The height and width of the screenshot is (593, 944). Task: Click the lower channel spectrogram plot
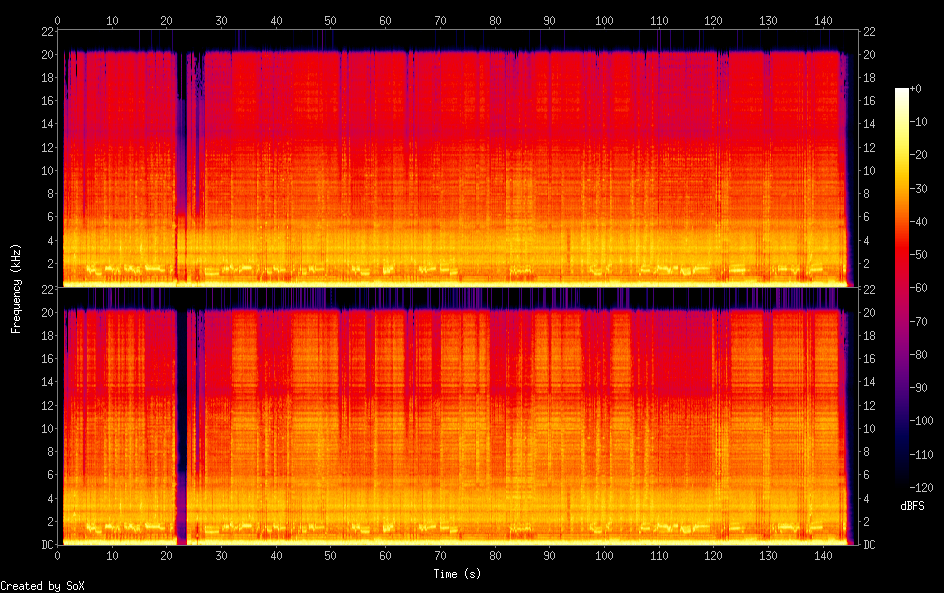click(457, 417)
